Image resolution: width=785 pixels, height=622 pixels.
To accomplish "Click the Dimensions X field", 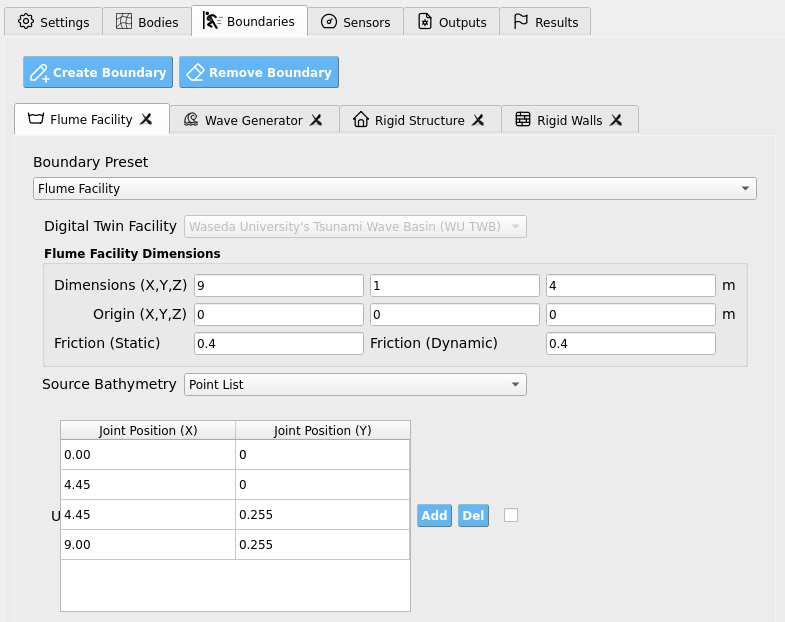I will (x=278, y=285).
